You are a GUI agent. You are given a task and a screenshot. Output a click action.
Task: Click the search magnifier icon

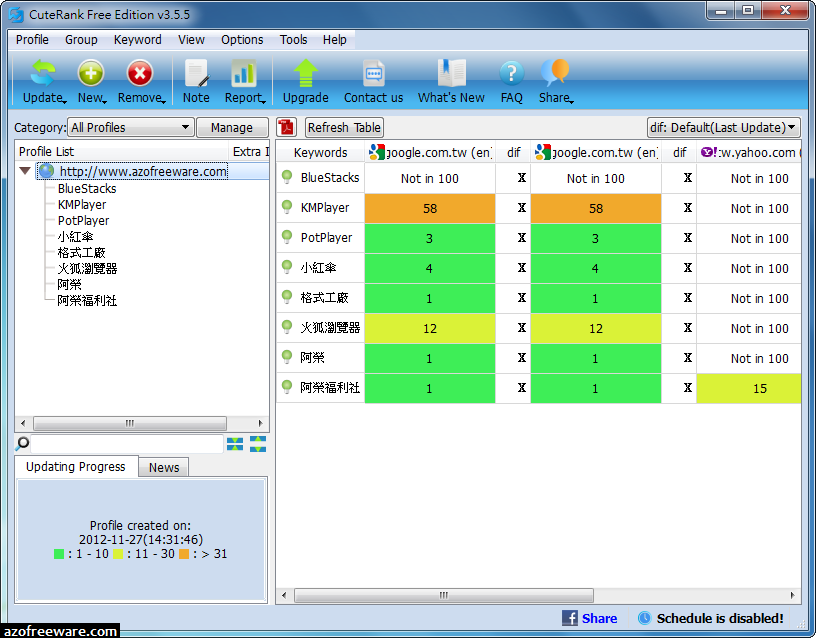22,444
